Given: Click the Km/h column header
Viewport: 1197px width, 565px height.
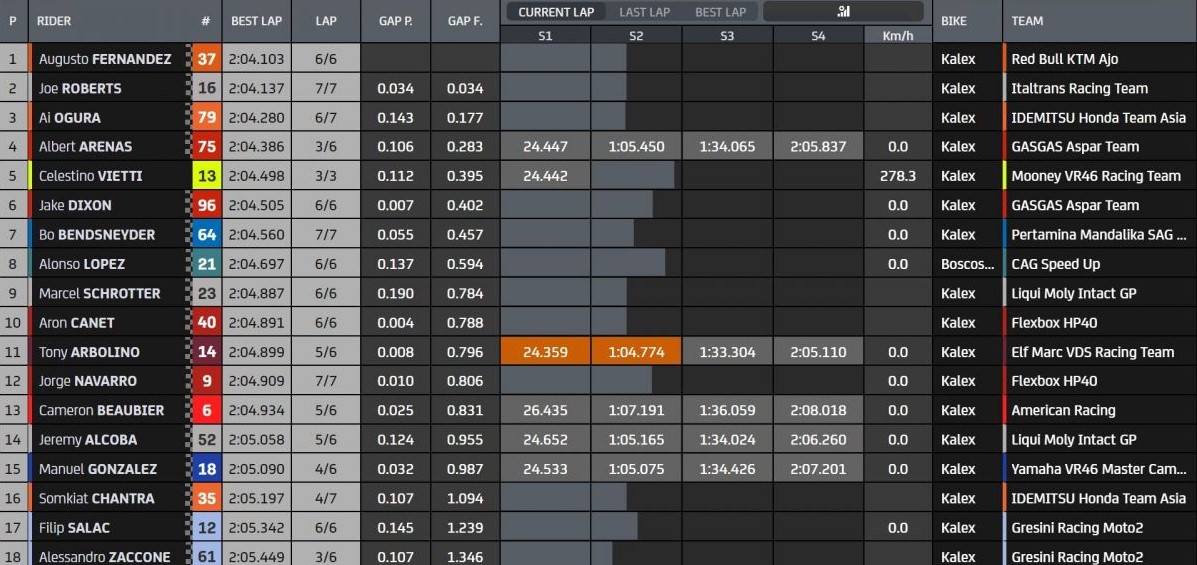Looking at the screenshot, I should tap(898, 35).
